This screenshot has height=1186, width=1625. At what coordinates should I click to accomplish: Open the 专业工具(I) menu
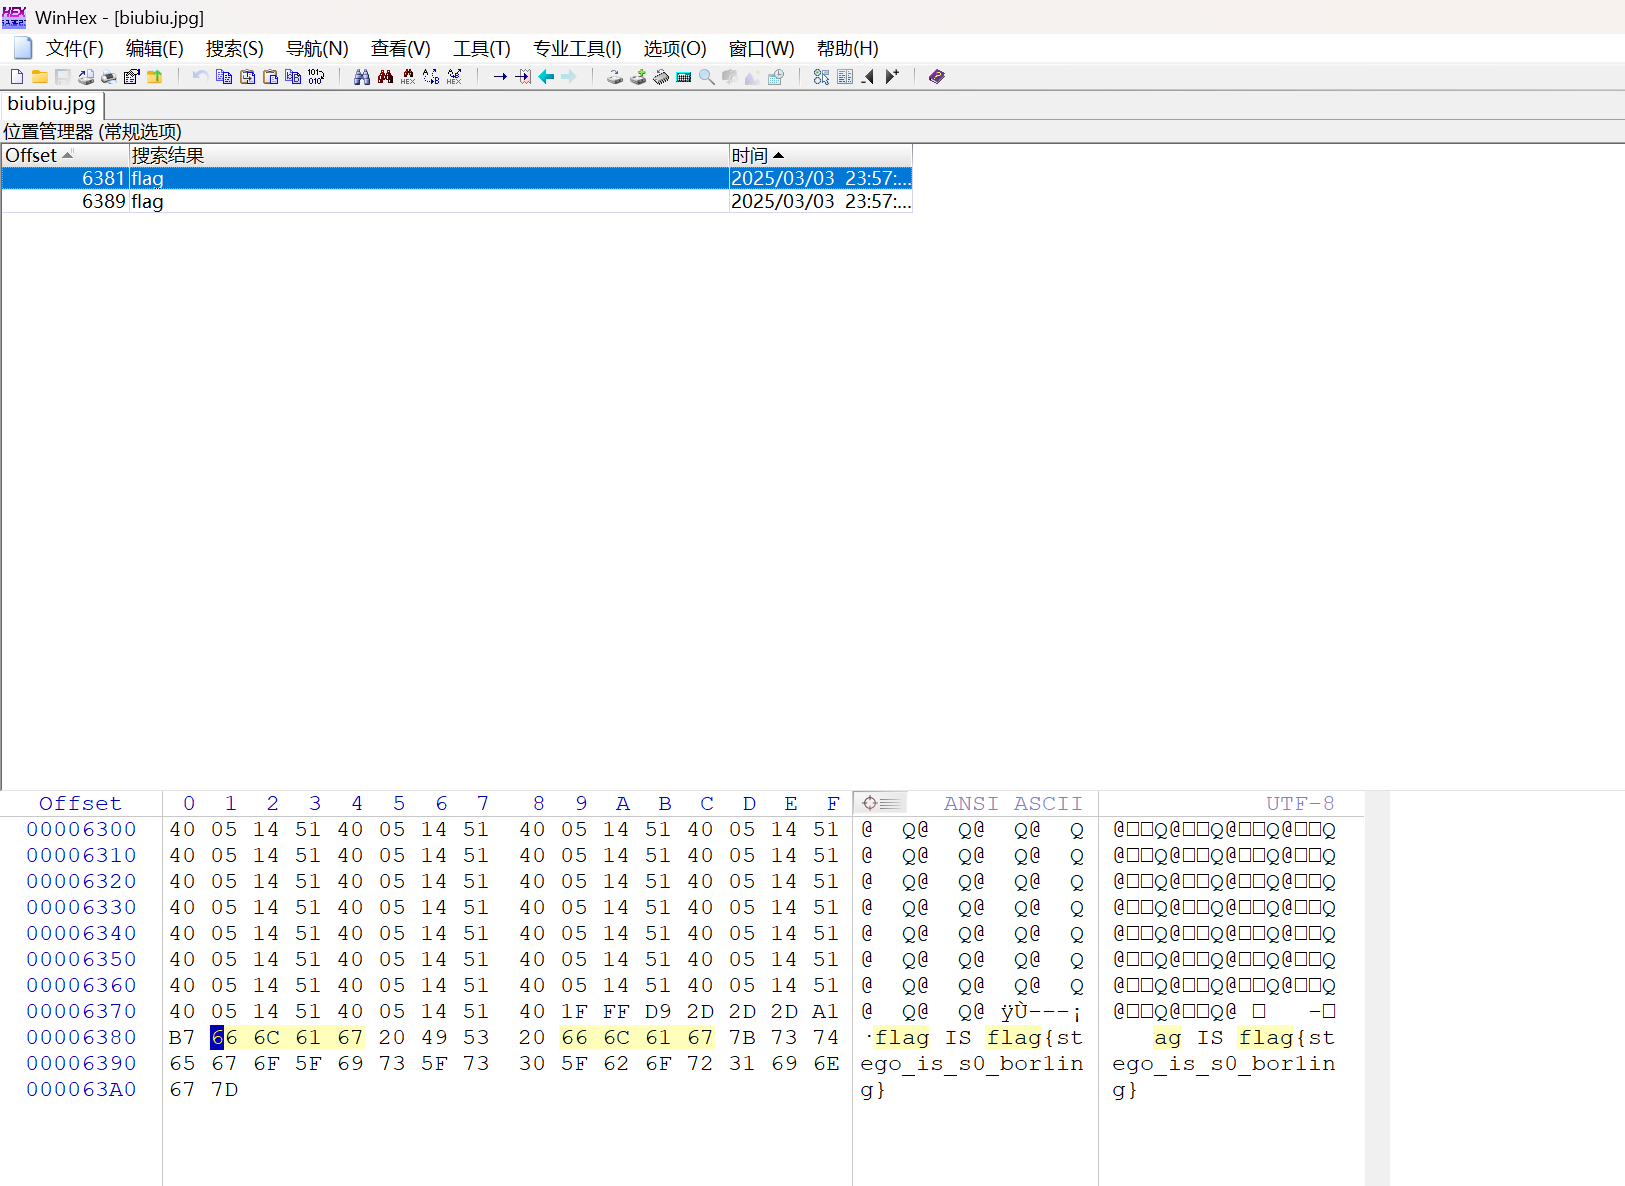[x=577, y=49]
